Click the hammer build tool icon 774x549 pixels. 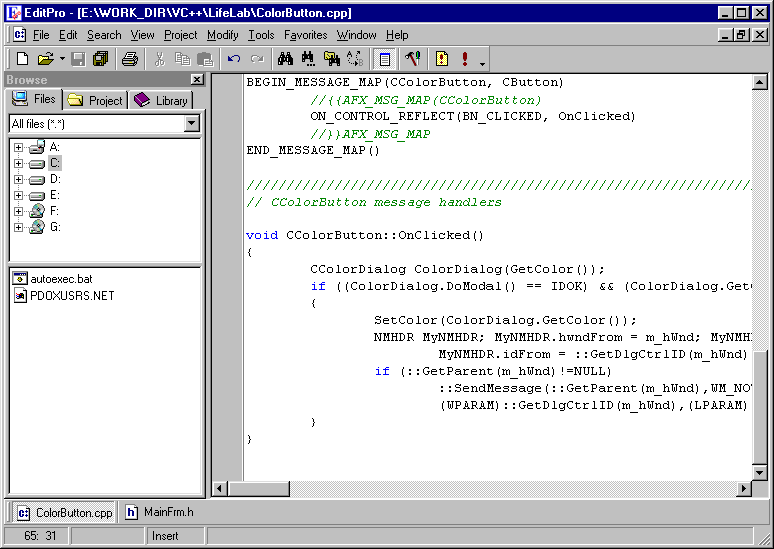pos(413,59)
